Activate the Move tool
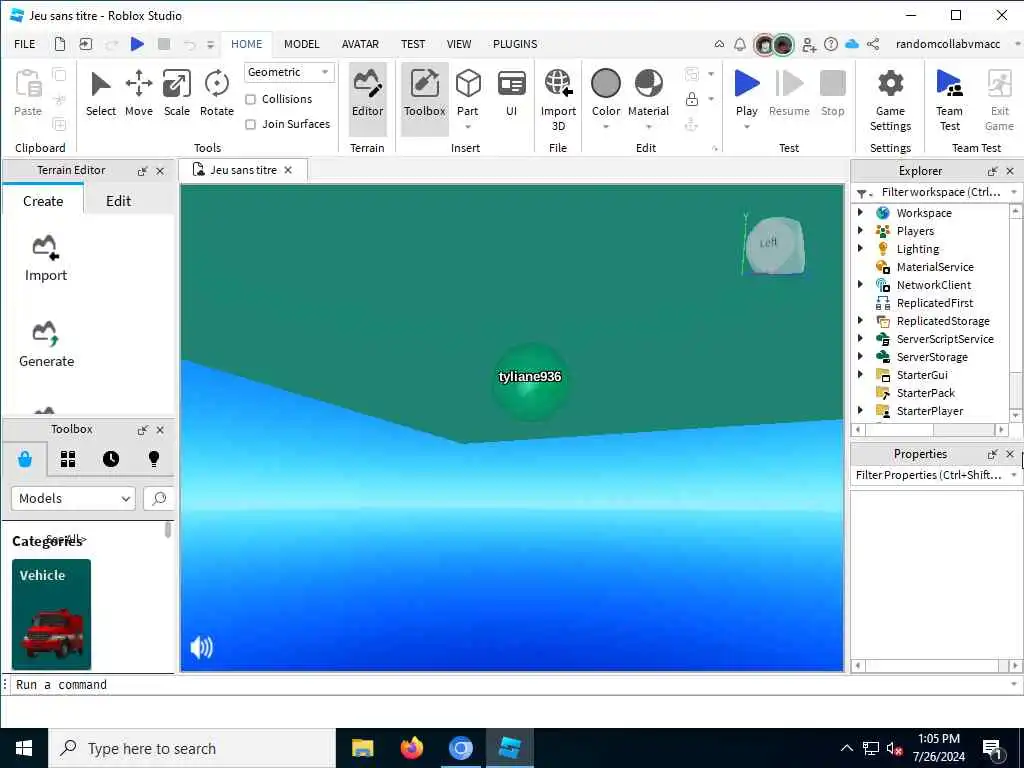1024x768 pixels. click(x=138, y=93)
